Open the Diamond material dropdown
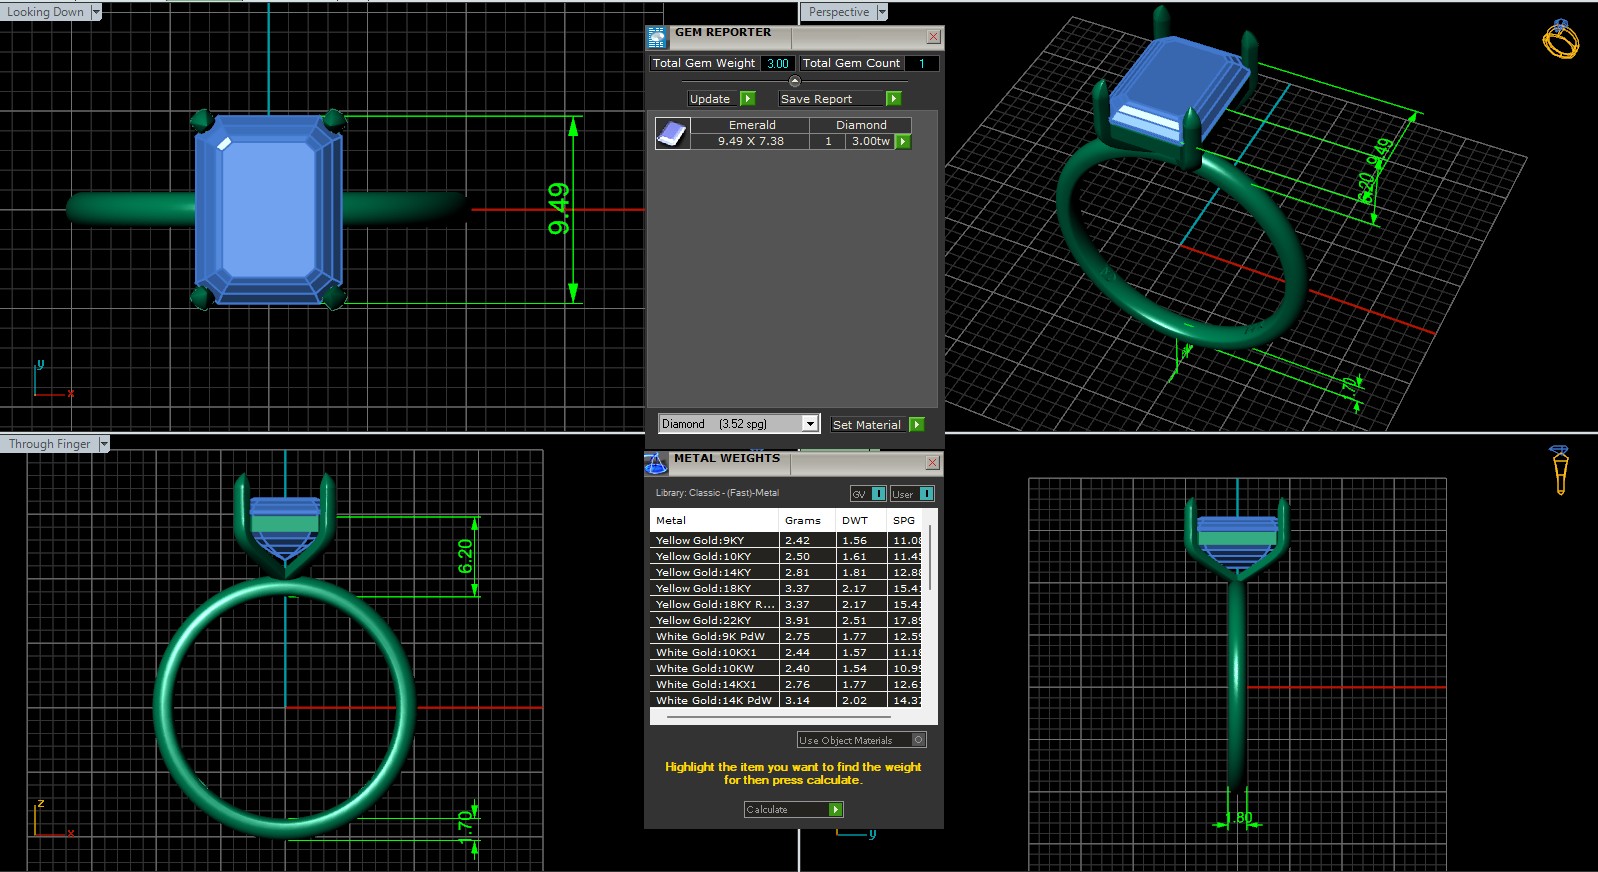Image resolution: width=1598 pixels, height=872 pixels. 810,424
